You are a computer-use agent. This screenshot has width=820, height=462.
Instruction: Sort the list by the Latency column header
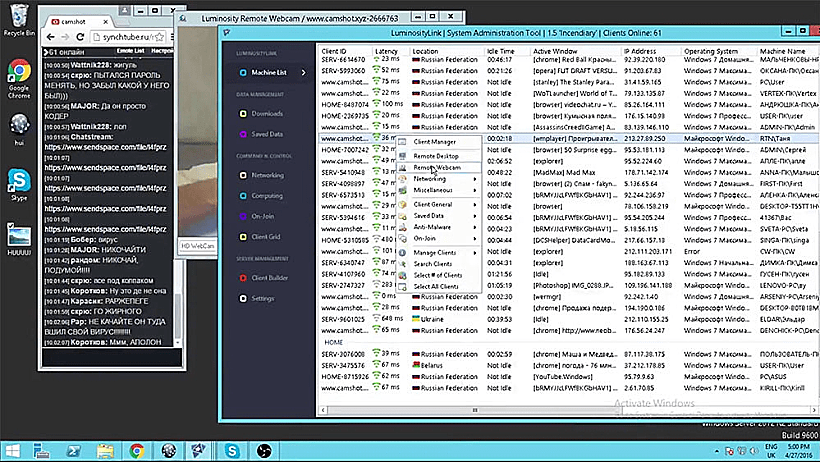click(386, 50)
